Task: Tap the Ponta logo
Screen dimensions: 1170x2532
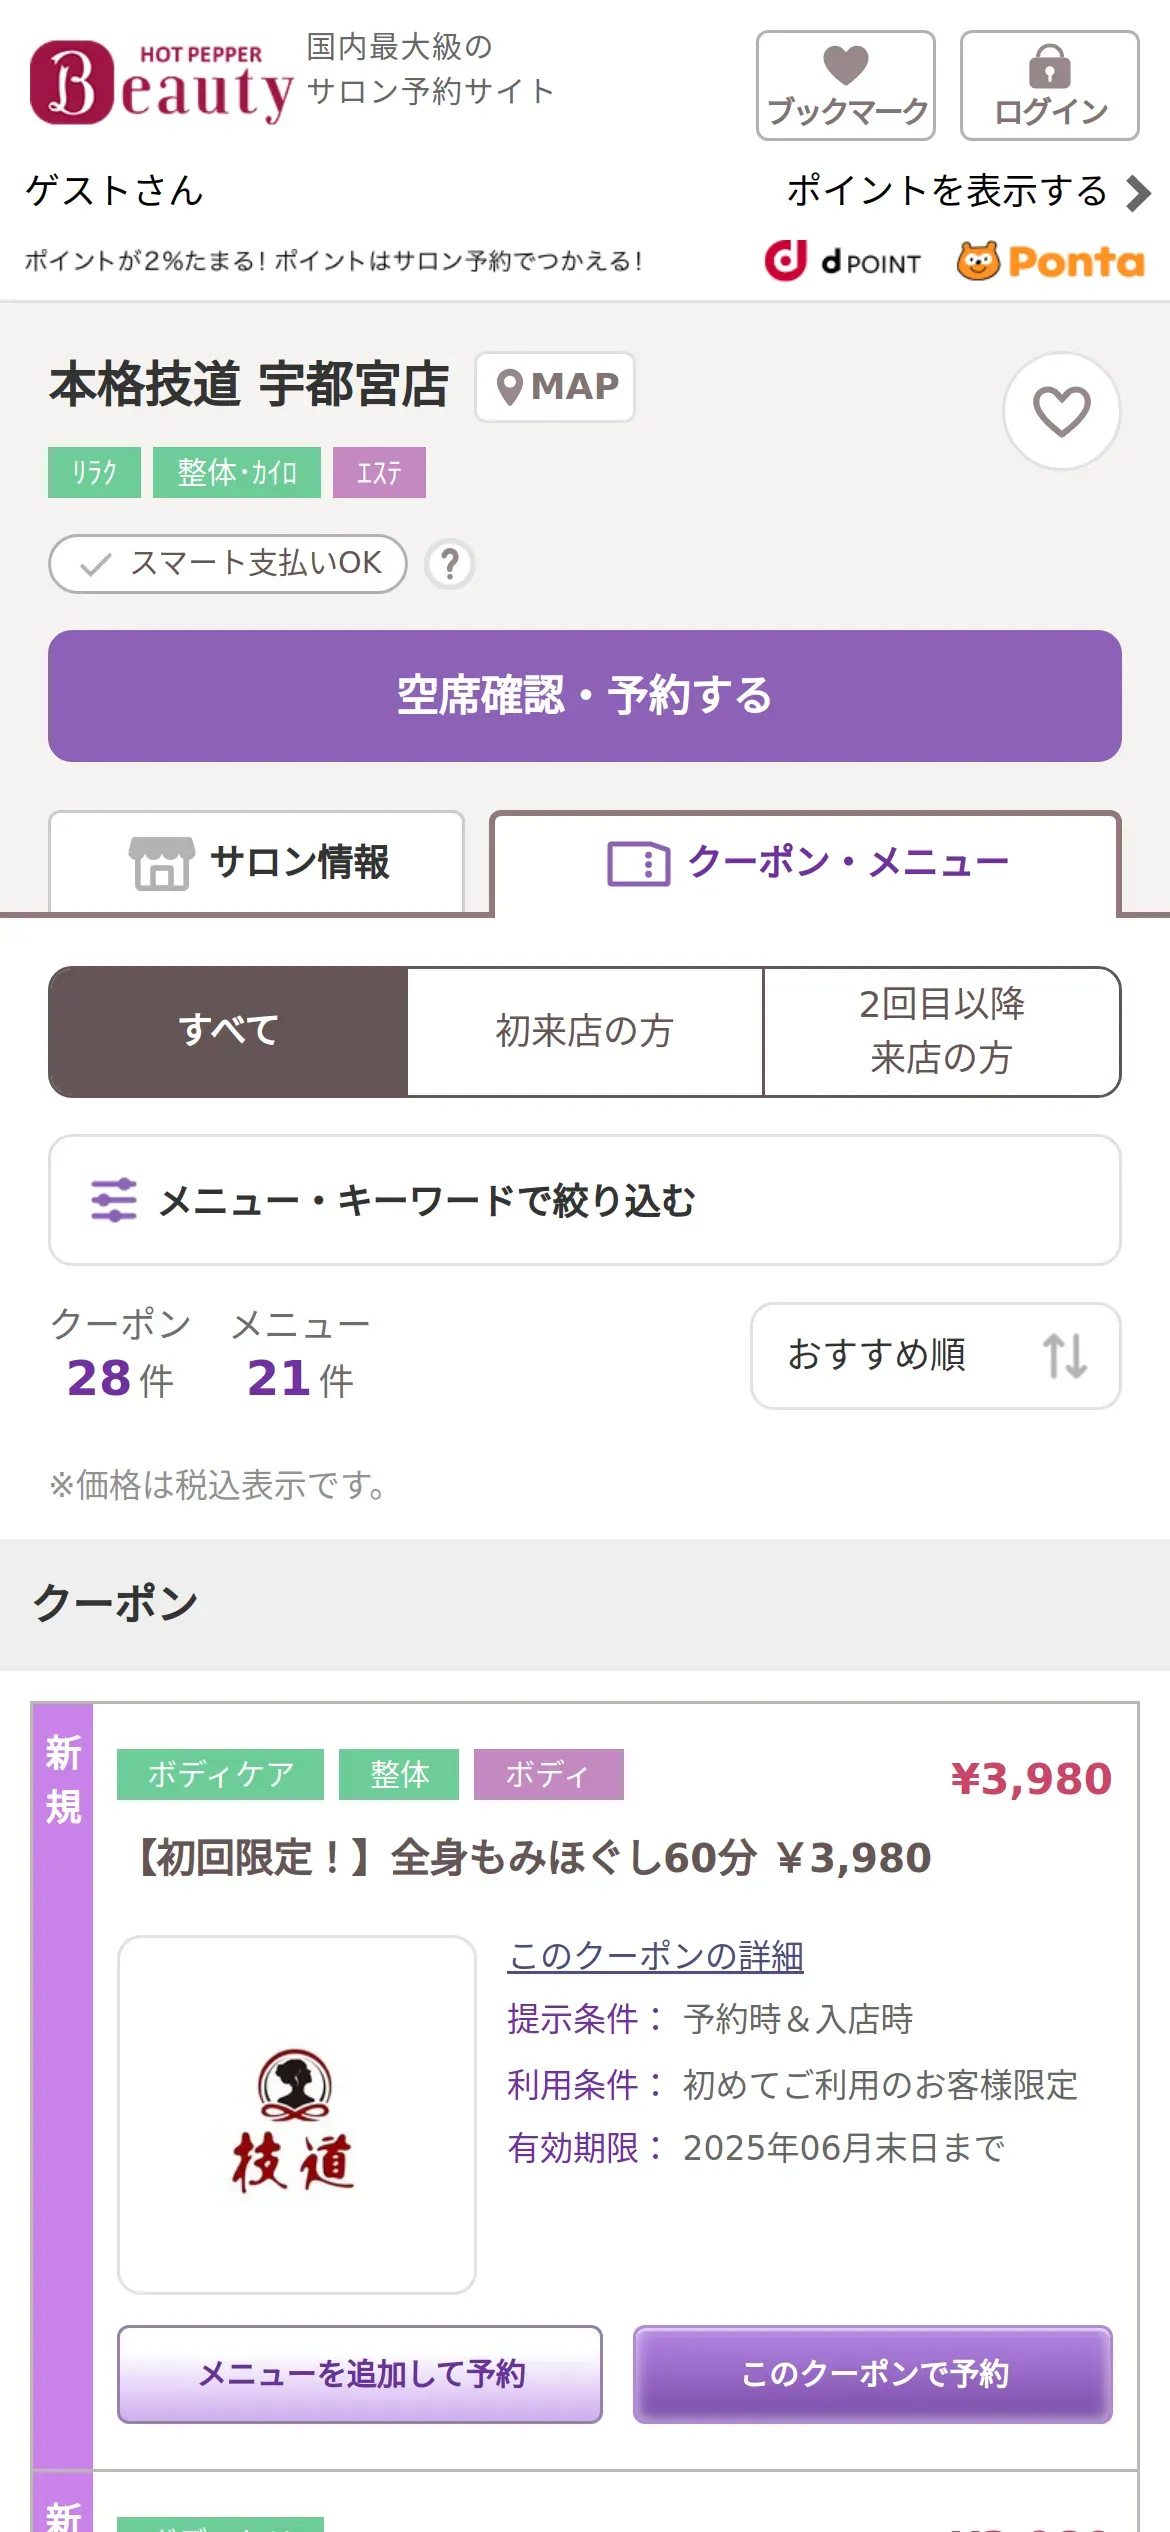Action: (x=1050, y=261)
